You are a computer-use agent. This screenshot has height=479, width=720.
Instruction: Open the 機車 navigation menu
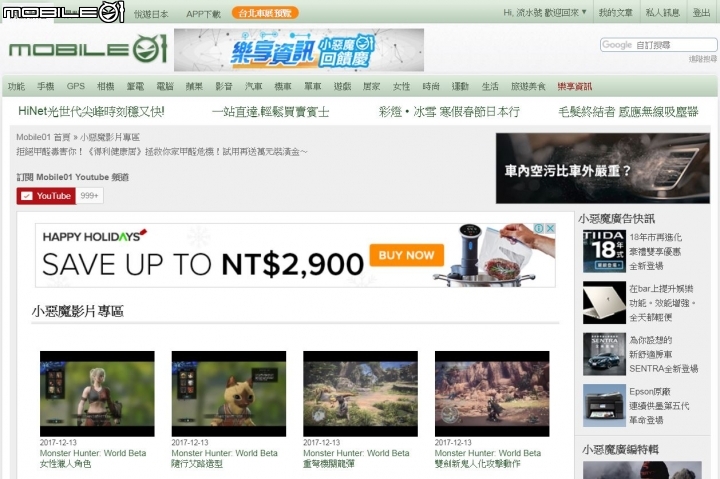(x=283, y=86)
